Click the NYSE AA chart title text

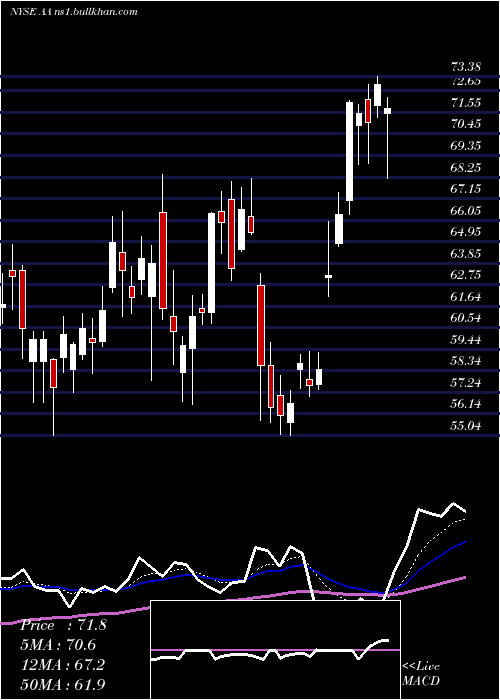pyautogui.click(x=73, y=12)
